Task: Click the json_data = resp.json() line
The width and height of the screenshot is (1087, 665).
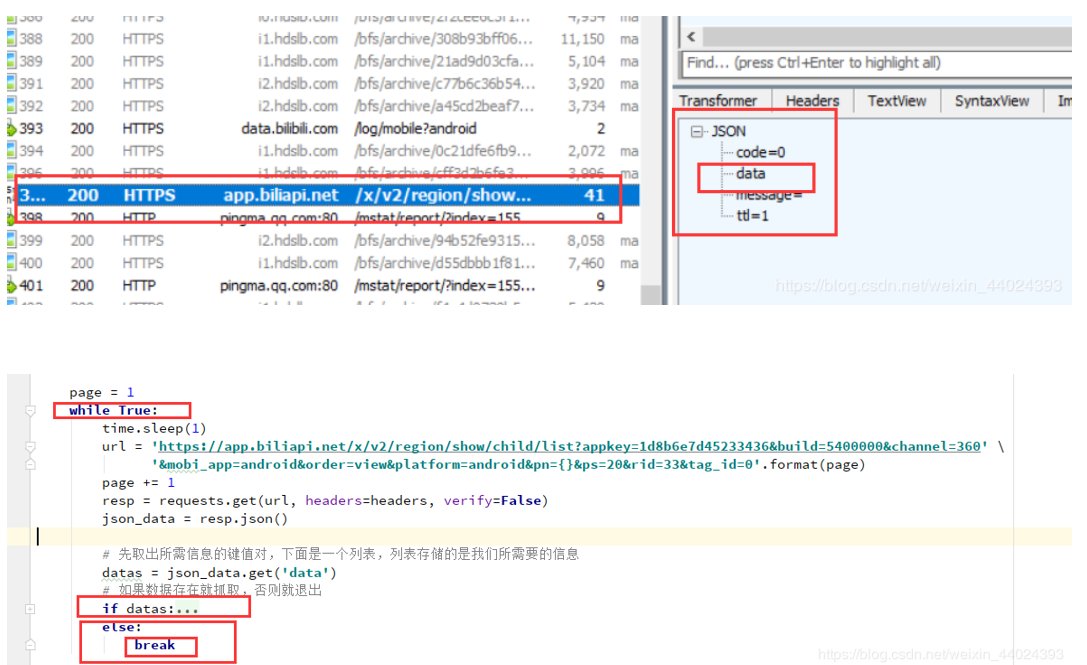Action: pos(194,519)
